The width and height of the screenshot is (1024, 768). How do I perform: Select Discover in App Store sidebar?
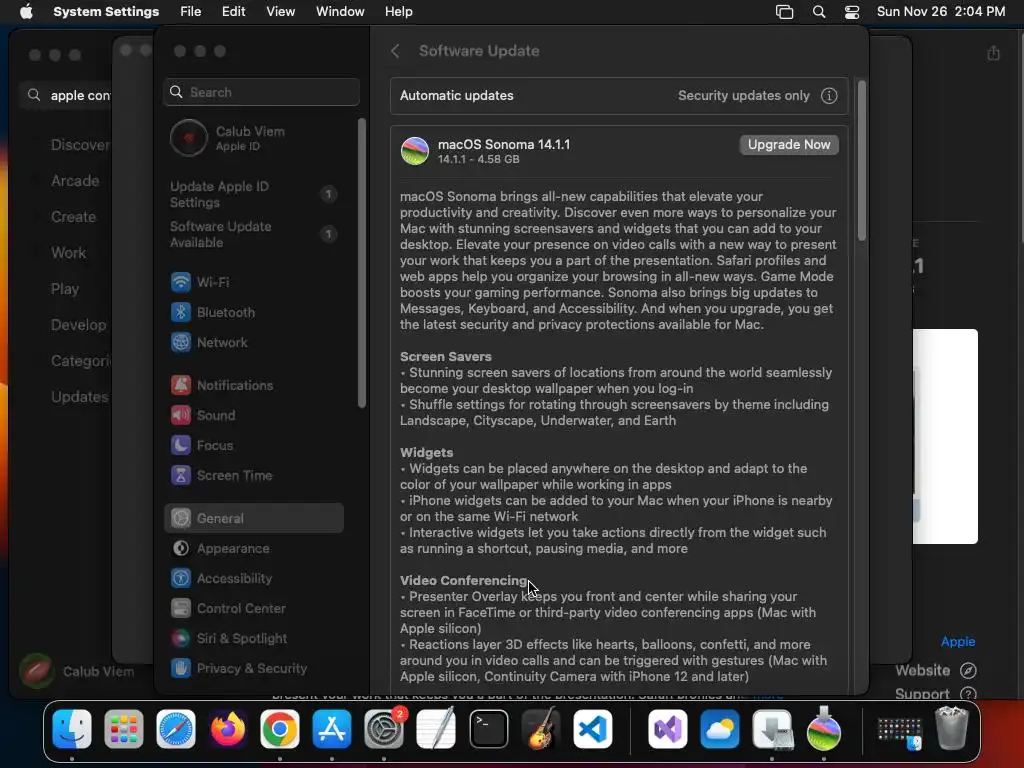pos(80,145)
